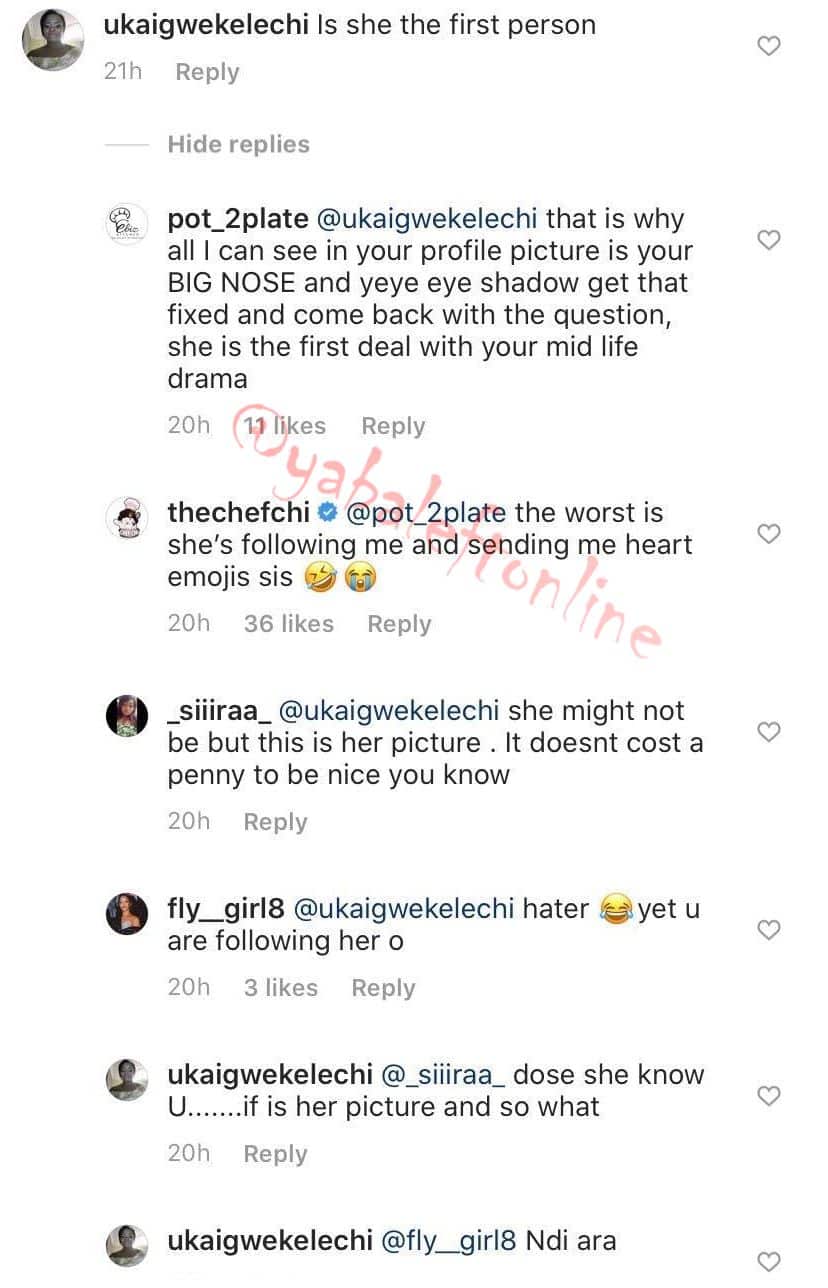Open the _siiiraa_ username link
The height and width of the screenshot is (1288, 828).
click(x=217, y=711)
